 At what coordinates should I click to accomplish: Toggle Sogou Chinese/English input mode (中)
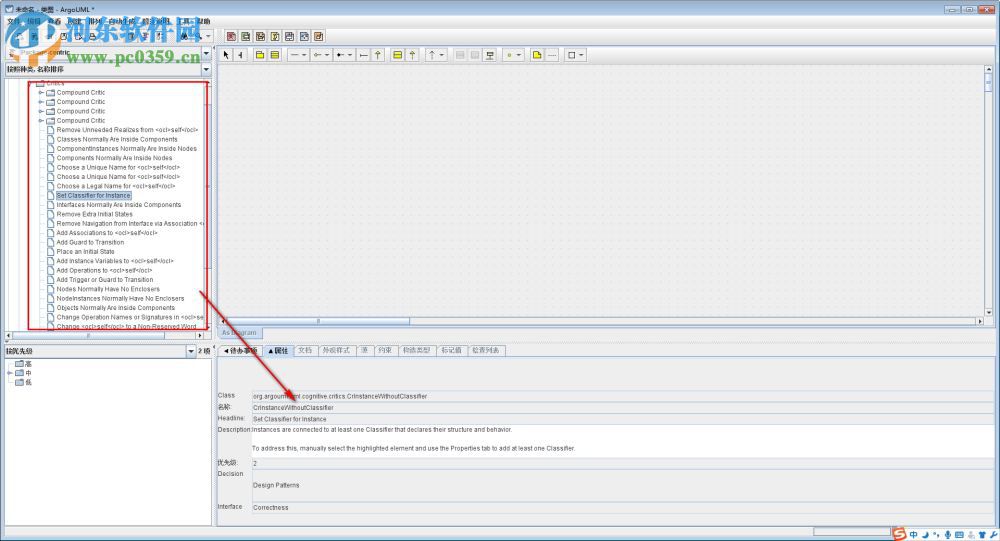(x=913, y=534)
